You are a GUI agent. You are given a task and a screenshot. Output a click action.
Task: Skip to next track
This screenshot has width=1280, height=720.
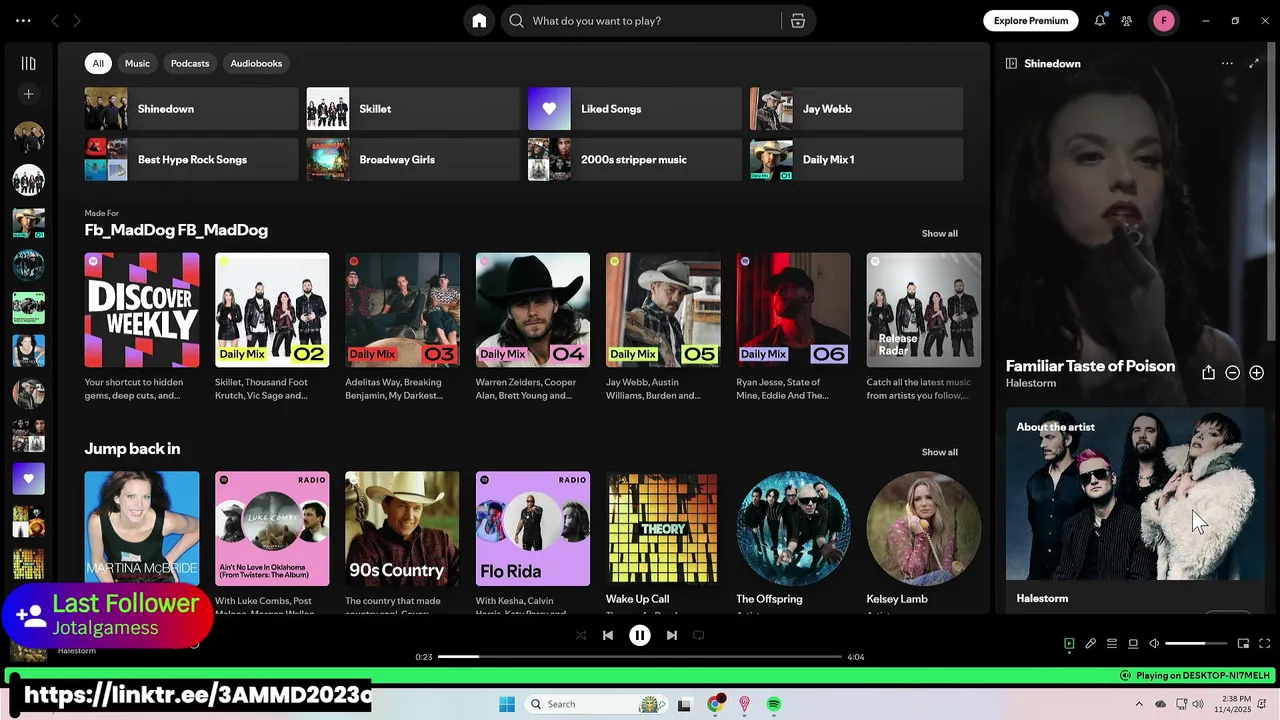click(672, 635)
